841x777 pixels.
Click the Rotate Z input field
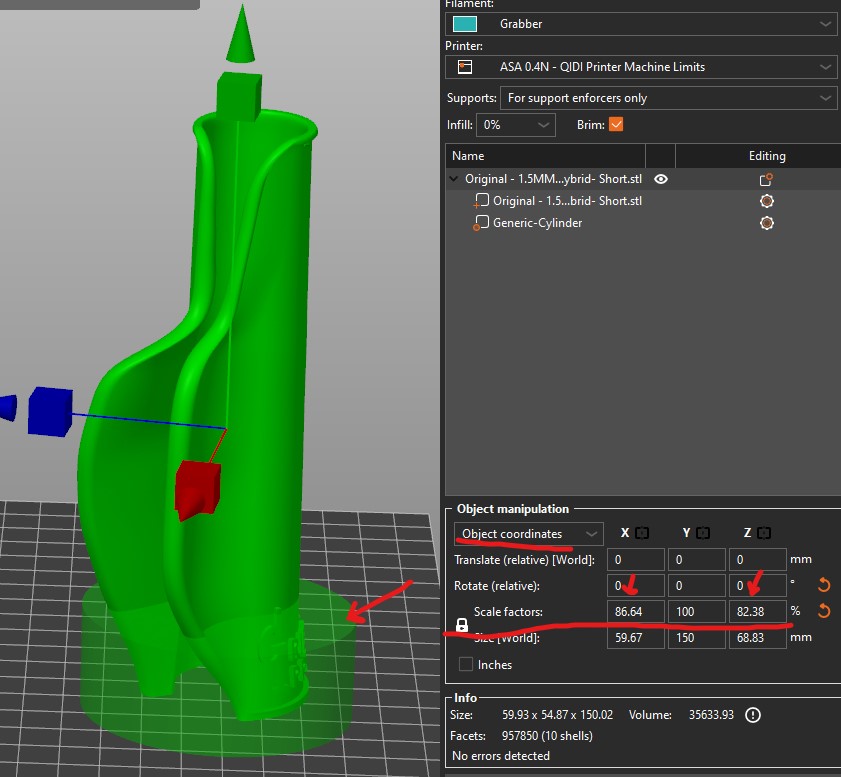pyautogui.click(x=758, y=586)
